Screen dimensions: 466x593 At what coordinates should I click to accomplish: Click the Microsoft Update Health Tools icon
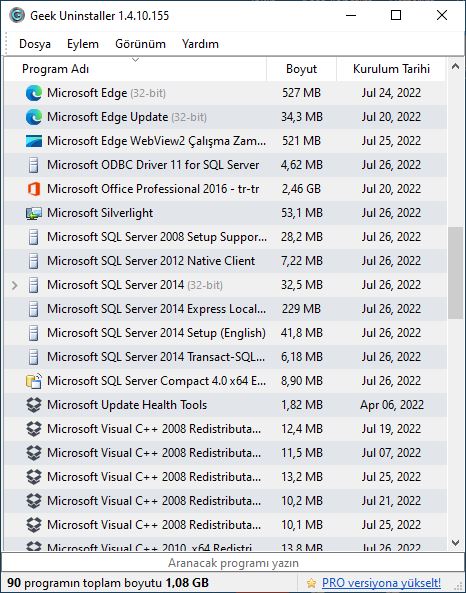[x=34, y=405]
